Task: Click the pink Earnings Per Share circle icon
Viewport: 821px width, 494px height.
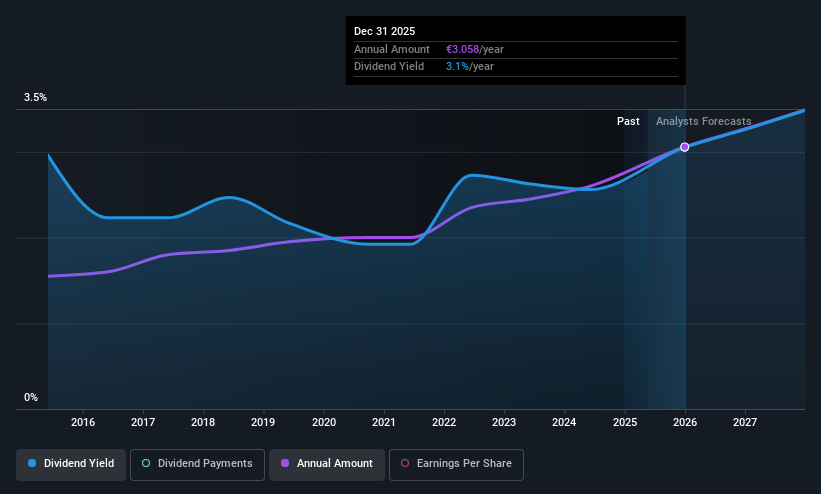Action: 405,463
